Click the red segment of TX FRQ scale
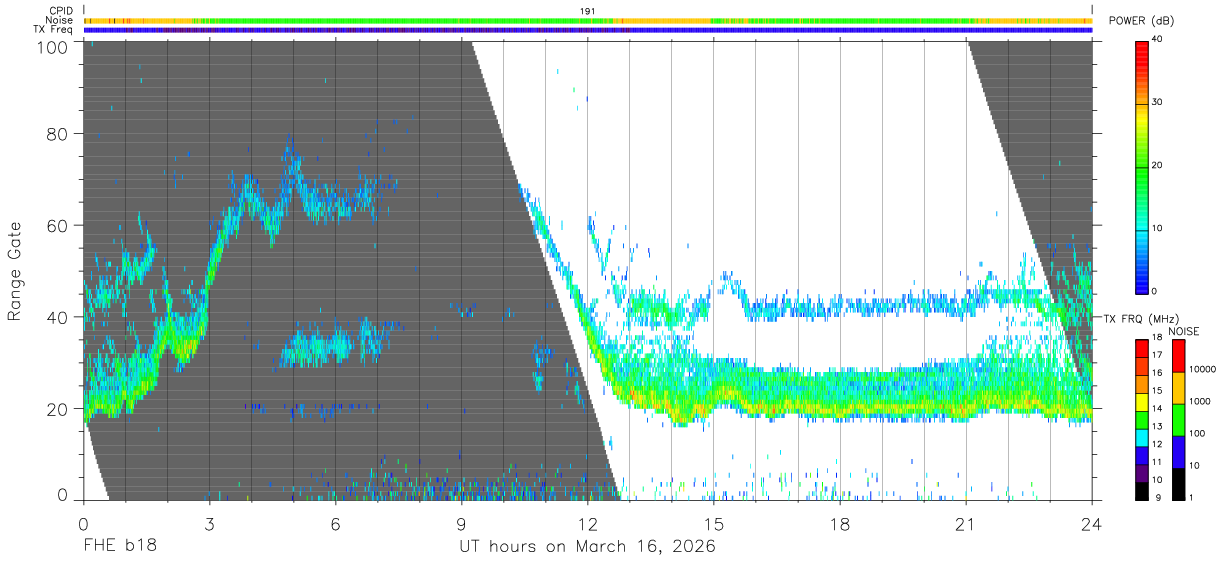 point(1142,348)
